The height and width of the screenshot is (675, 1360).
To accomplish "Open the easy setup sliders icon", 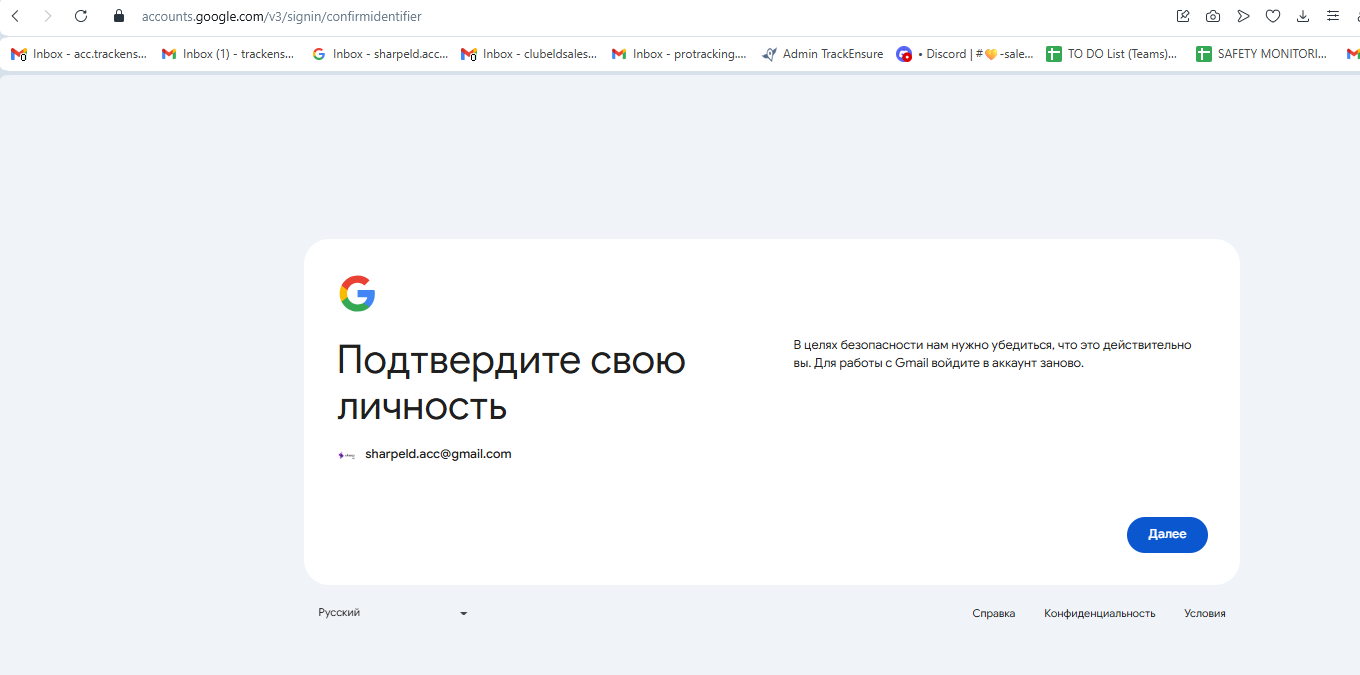I will coord(1333,16).
